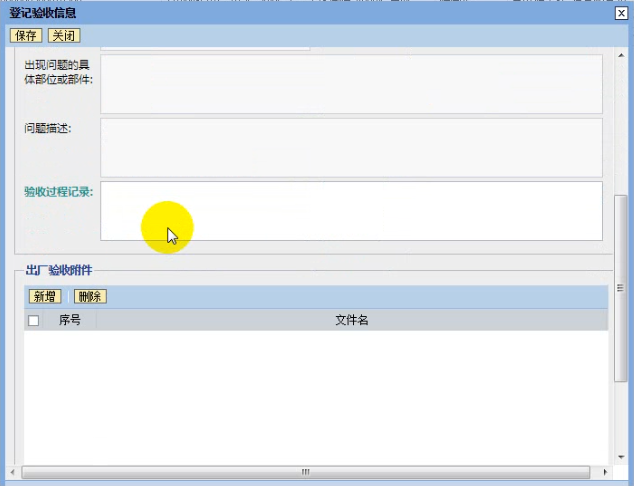Click the 保存 button
The width and height of the screenshot is (634, 486).
pyautogui.click(x=25, y=35)
